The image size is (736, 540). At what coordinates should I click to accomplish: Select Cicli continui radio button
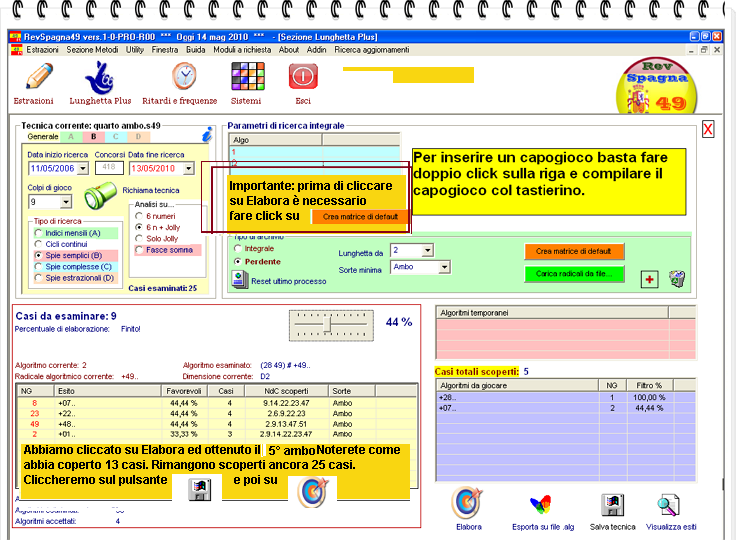38,244
